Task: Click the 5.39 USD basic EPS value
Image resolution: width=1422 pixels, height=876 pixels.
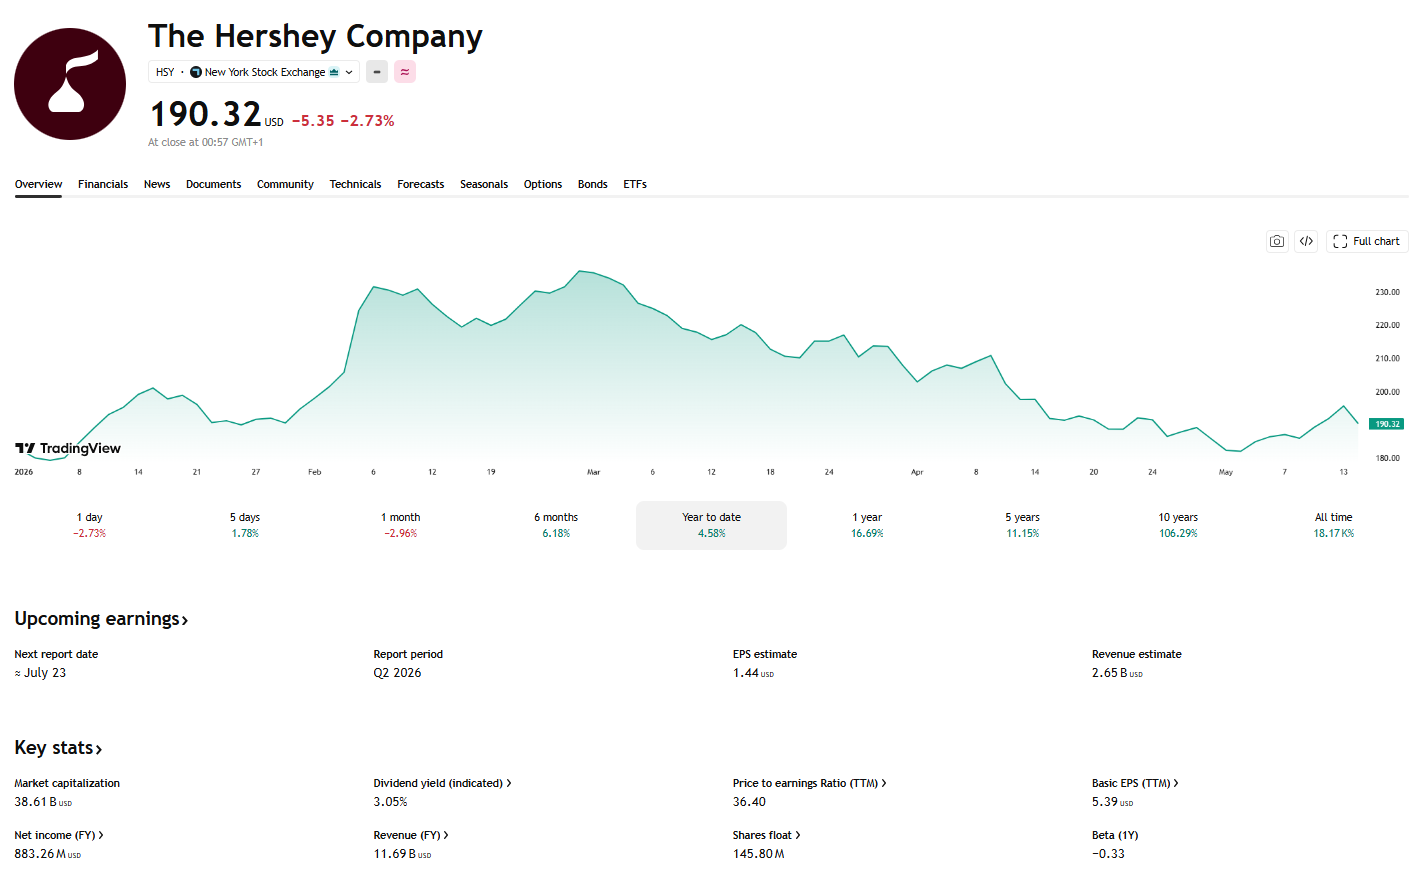Action: [x=1112, y=802]
